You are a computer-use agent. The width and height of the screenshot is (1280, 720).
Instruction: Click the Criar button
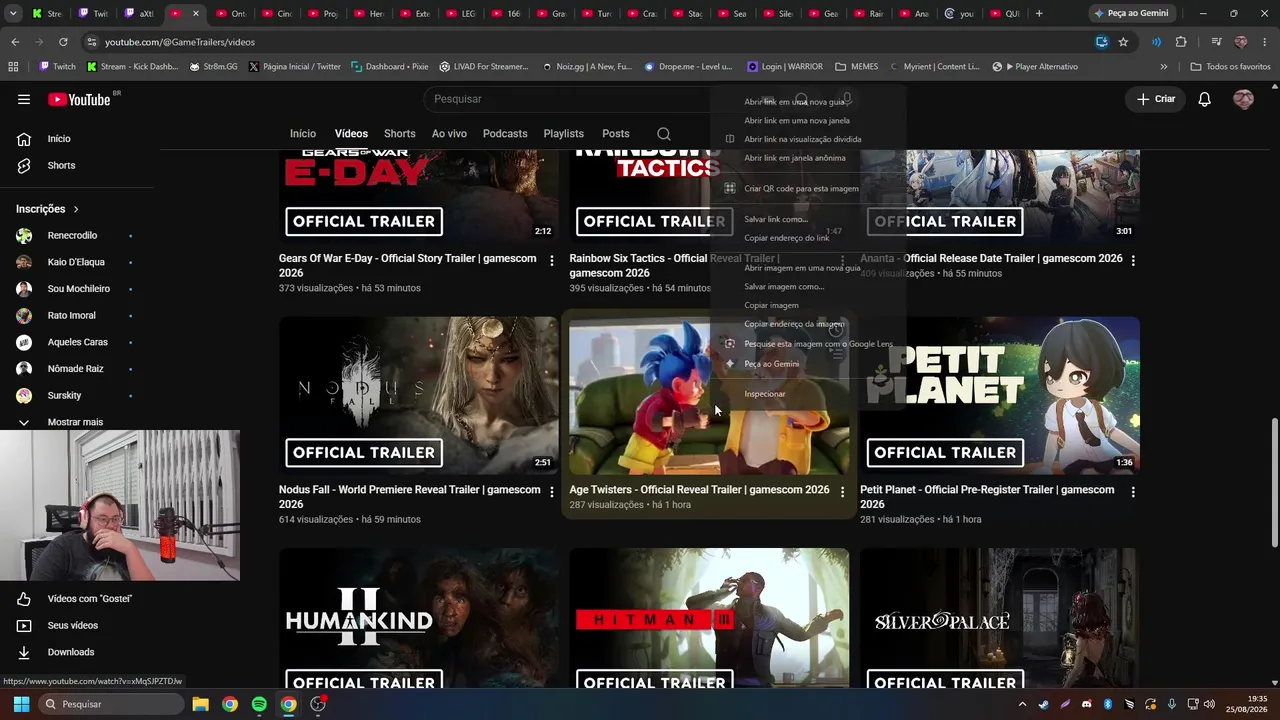point(1156,99)
